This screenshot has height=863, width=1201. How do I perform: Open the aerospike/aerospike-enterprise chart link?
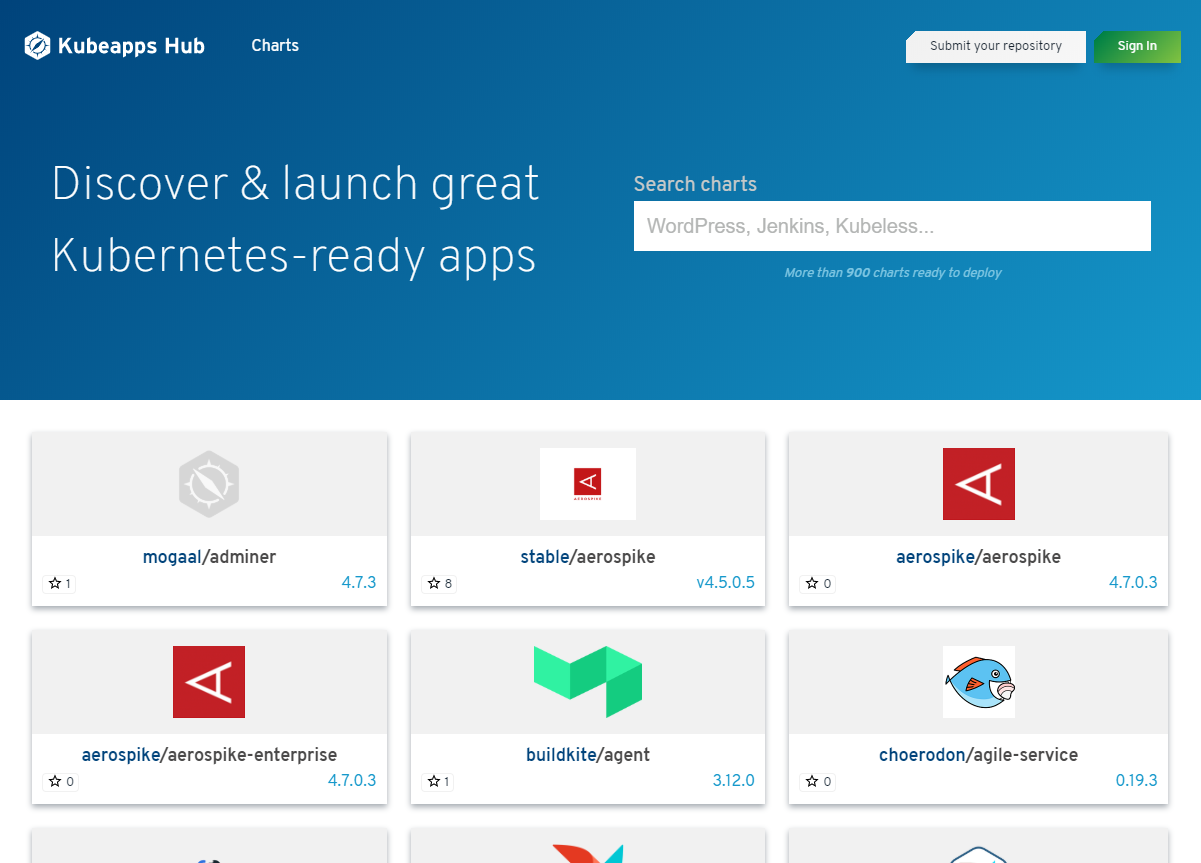pos(209,755)
